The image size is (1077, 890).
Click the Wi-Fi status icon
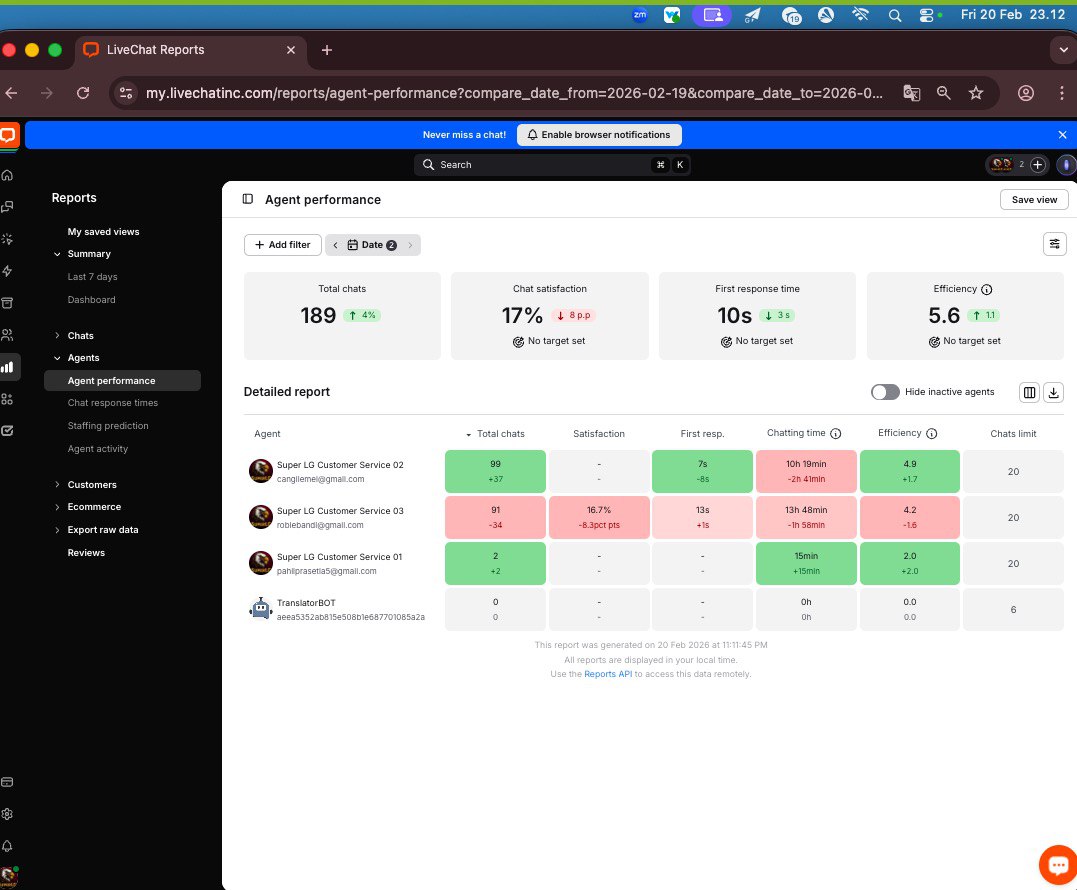pos(860,14)
